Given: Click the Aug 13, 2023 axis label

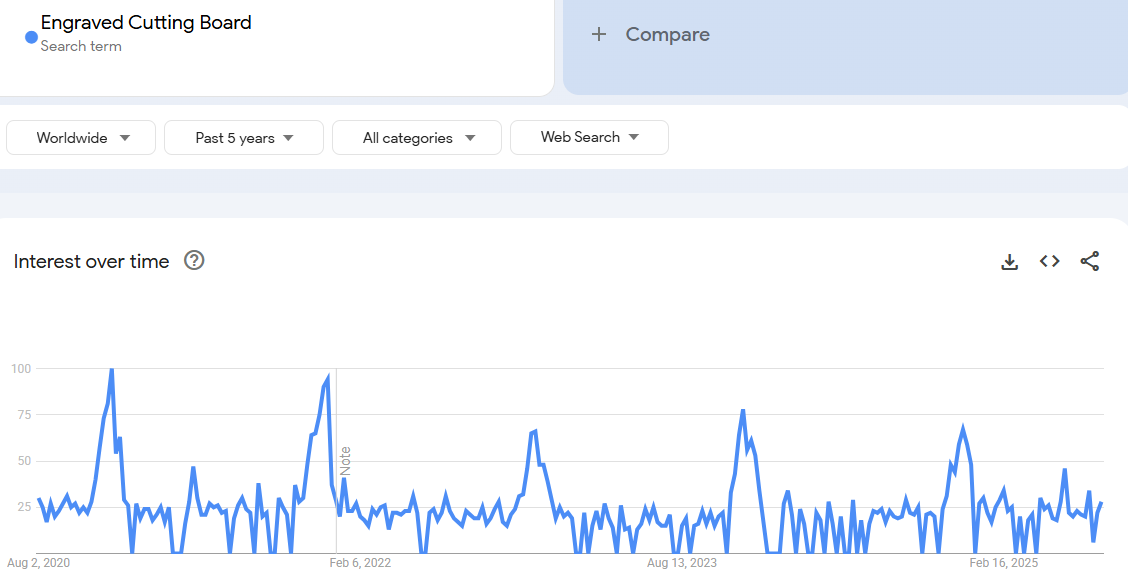Looking at the screenshot, I should [682, 563].
